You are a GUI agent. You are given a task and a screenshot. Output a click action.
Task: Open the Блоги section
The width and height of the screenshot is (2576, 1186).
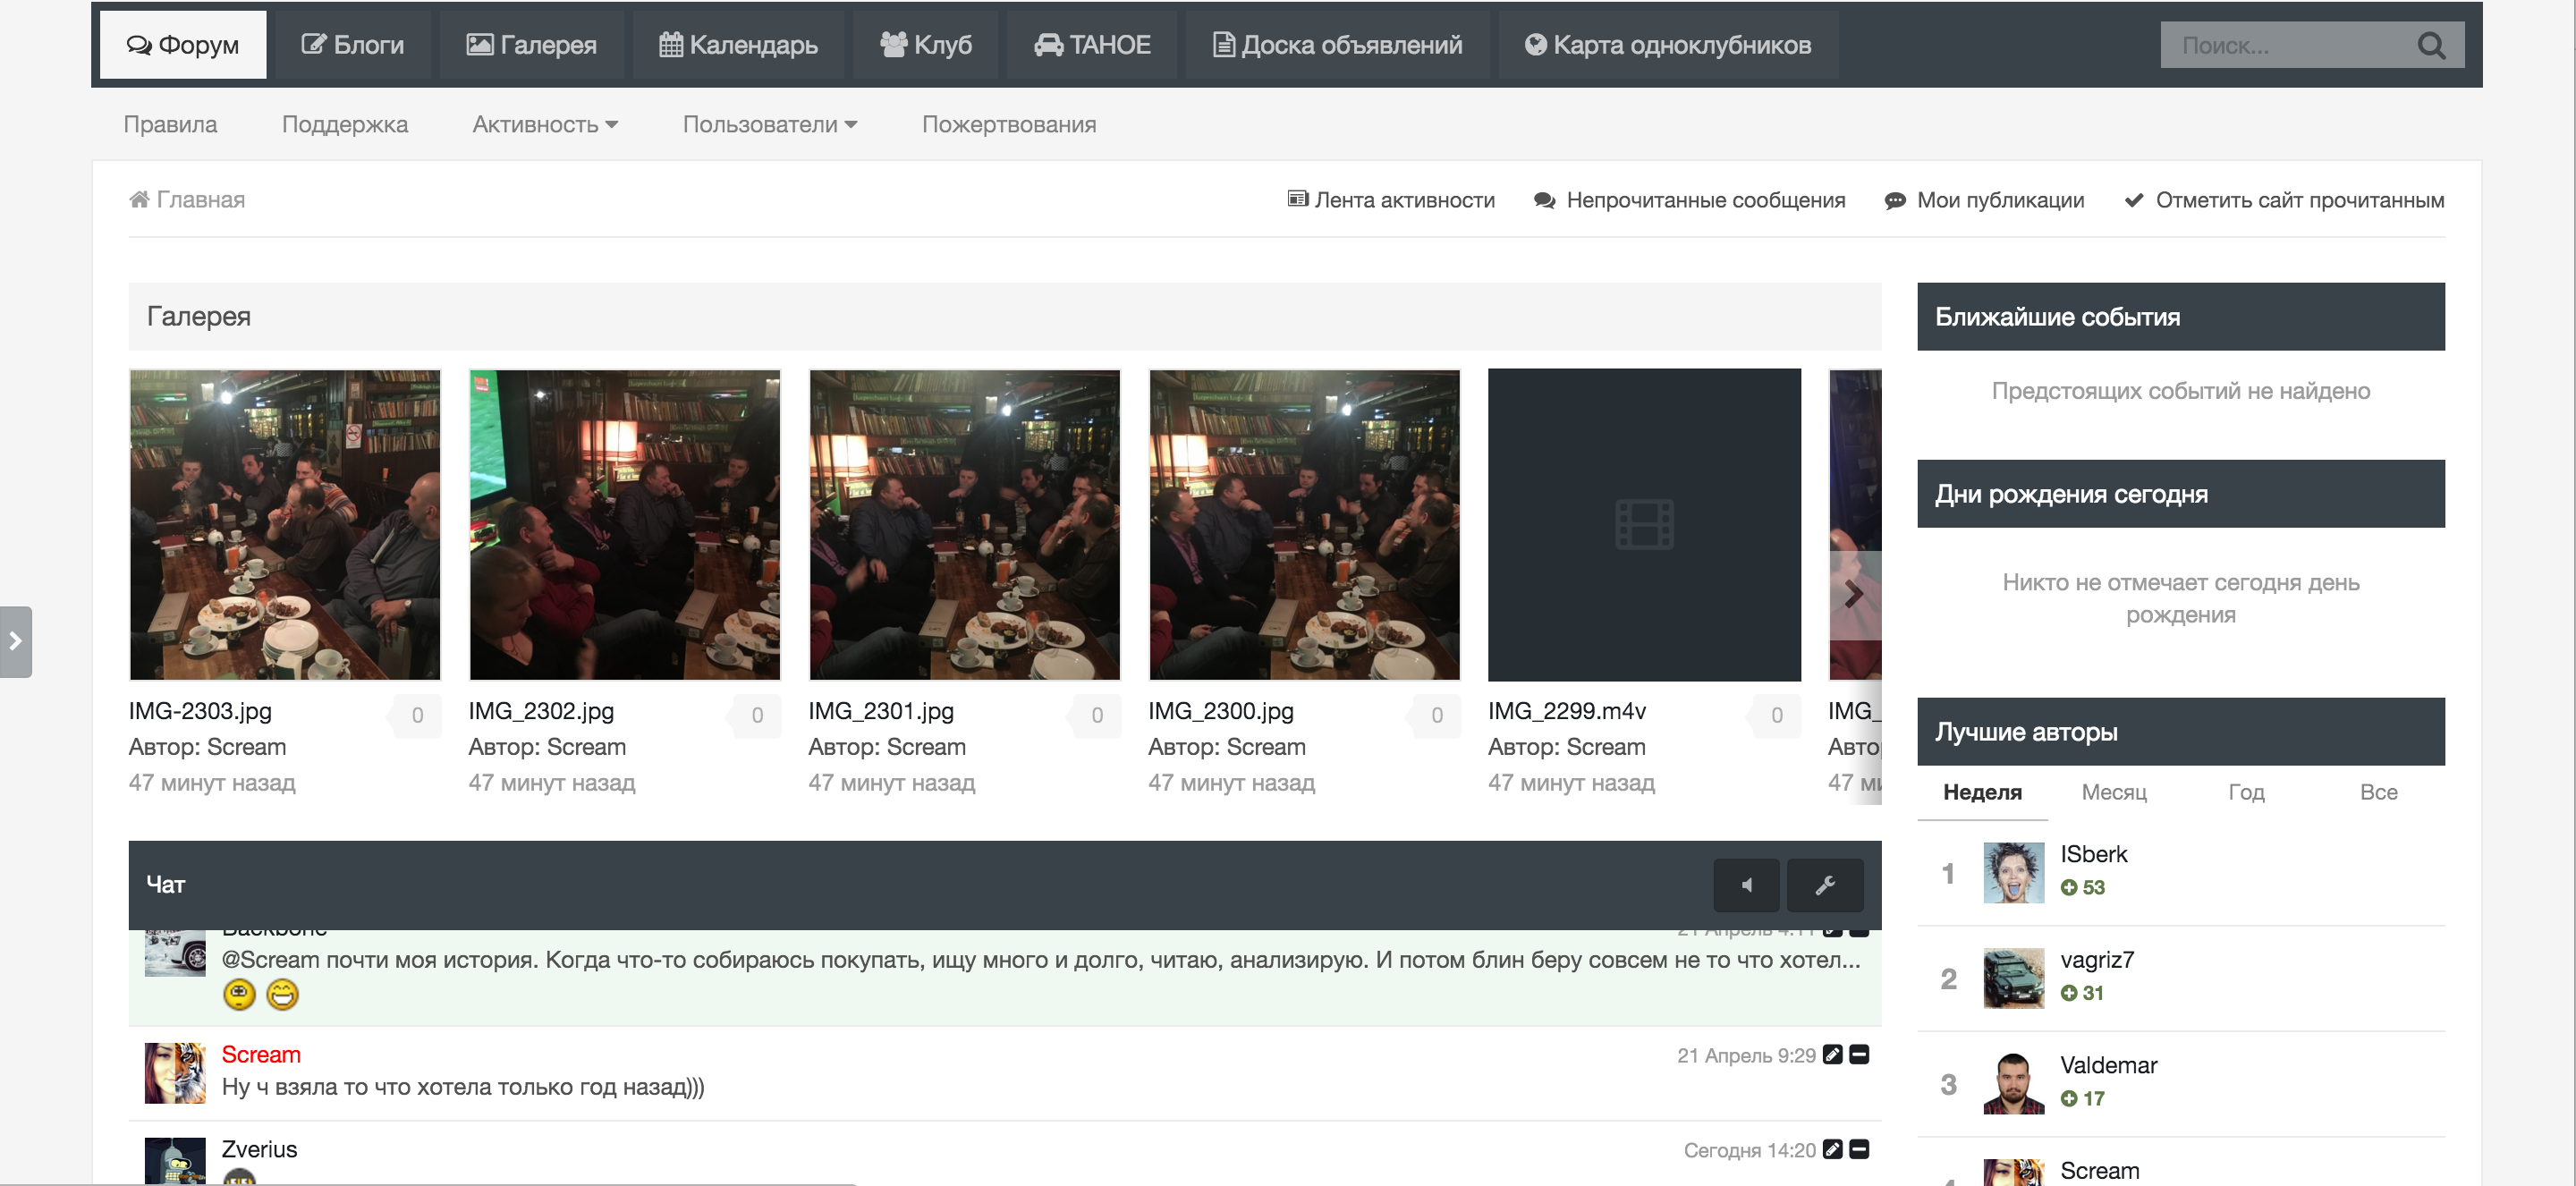click(353, 45)
